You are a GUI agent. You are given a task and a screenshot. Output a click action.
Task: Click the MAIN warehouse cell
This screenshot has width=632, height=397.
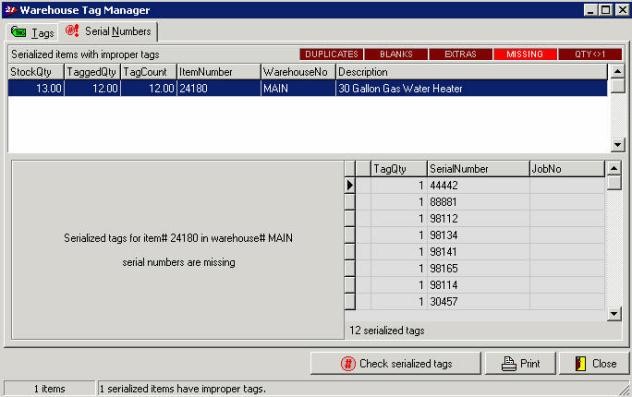click(x=298, y=88)
